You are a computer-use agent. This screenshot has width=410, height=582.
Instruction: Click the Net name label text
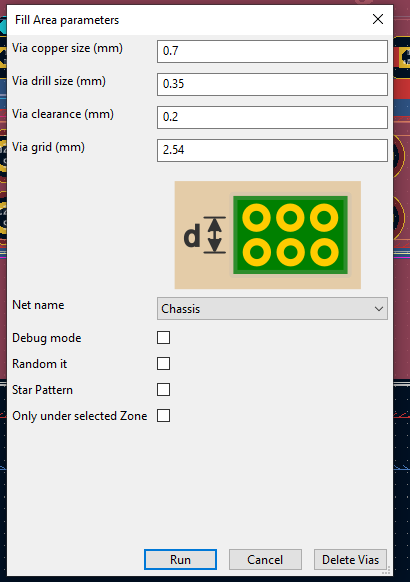(38, 305)
